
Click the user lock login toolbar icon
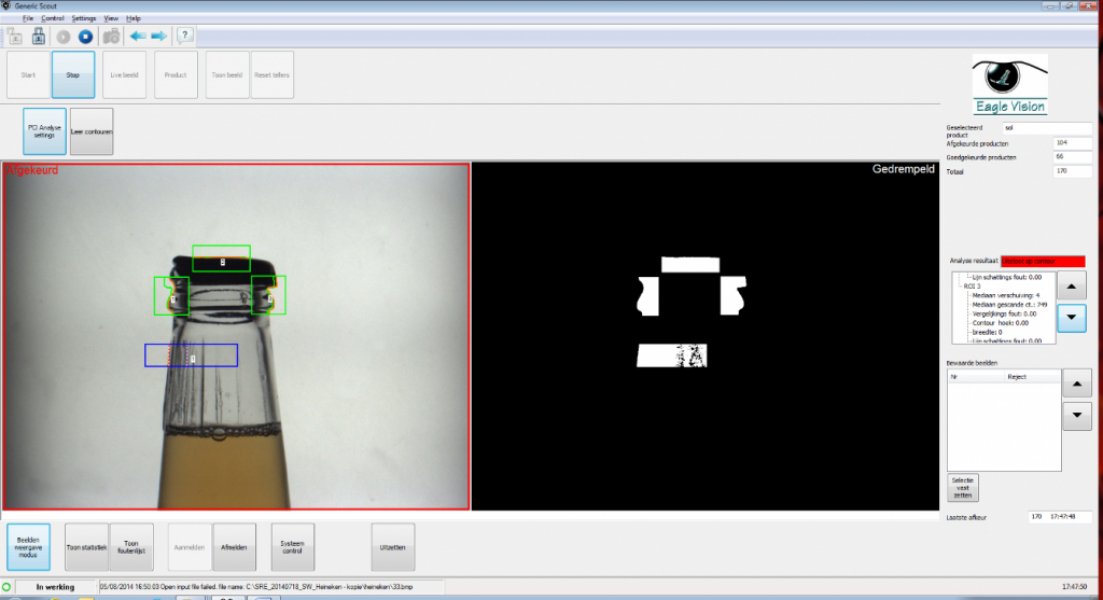coord(38,36)
